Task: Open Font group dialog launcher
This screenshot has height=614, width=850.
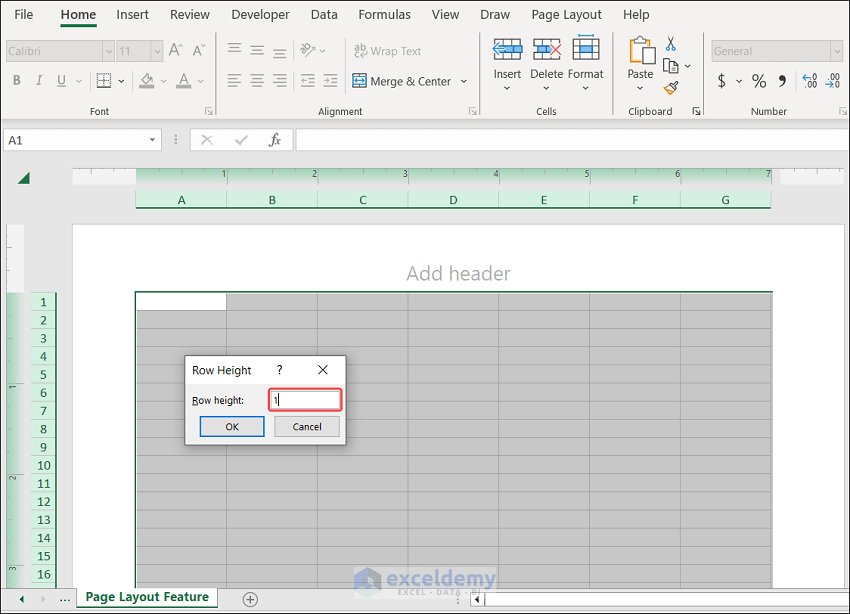Action: coord(209,111)
